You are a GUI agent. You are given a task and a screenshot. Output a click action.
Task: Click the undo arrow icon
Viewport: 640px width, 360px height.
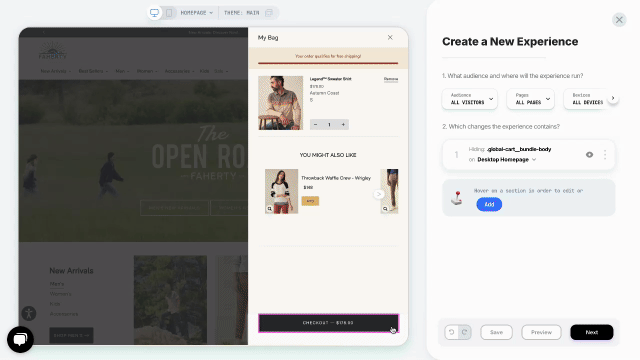click(x=451, y=332)
